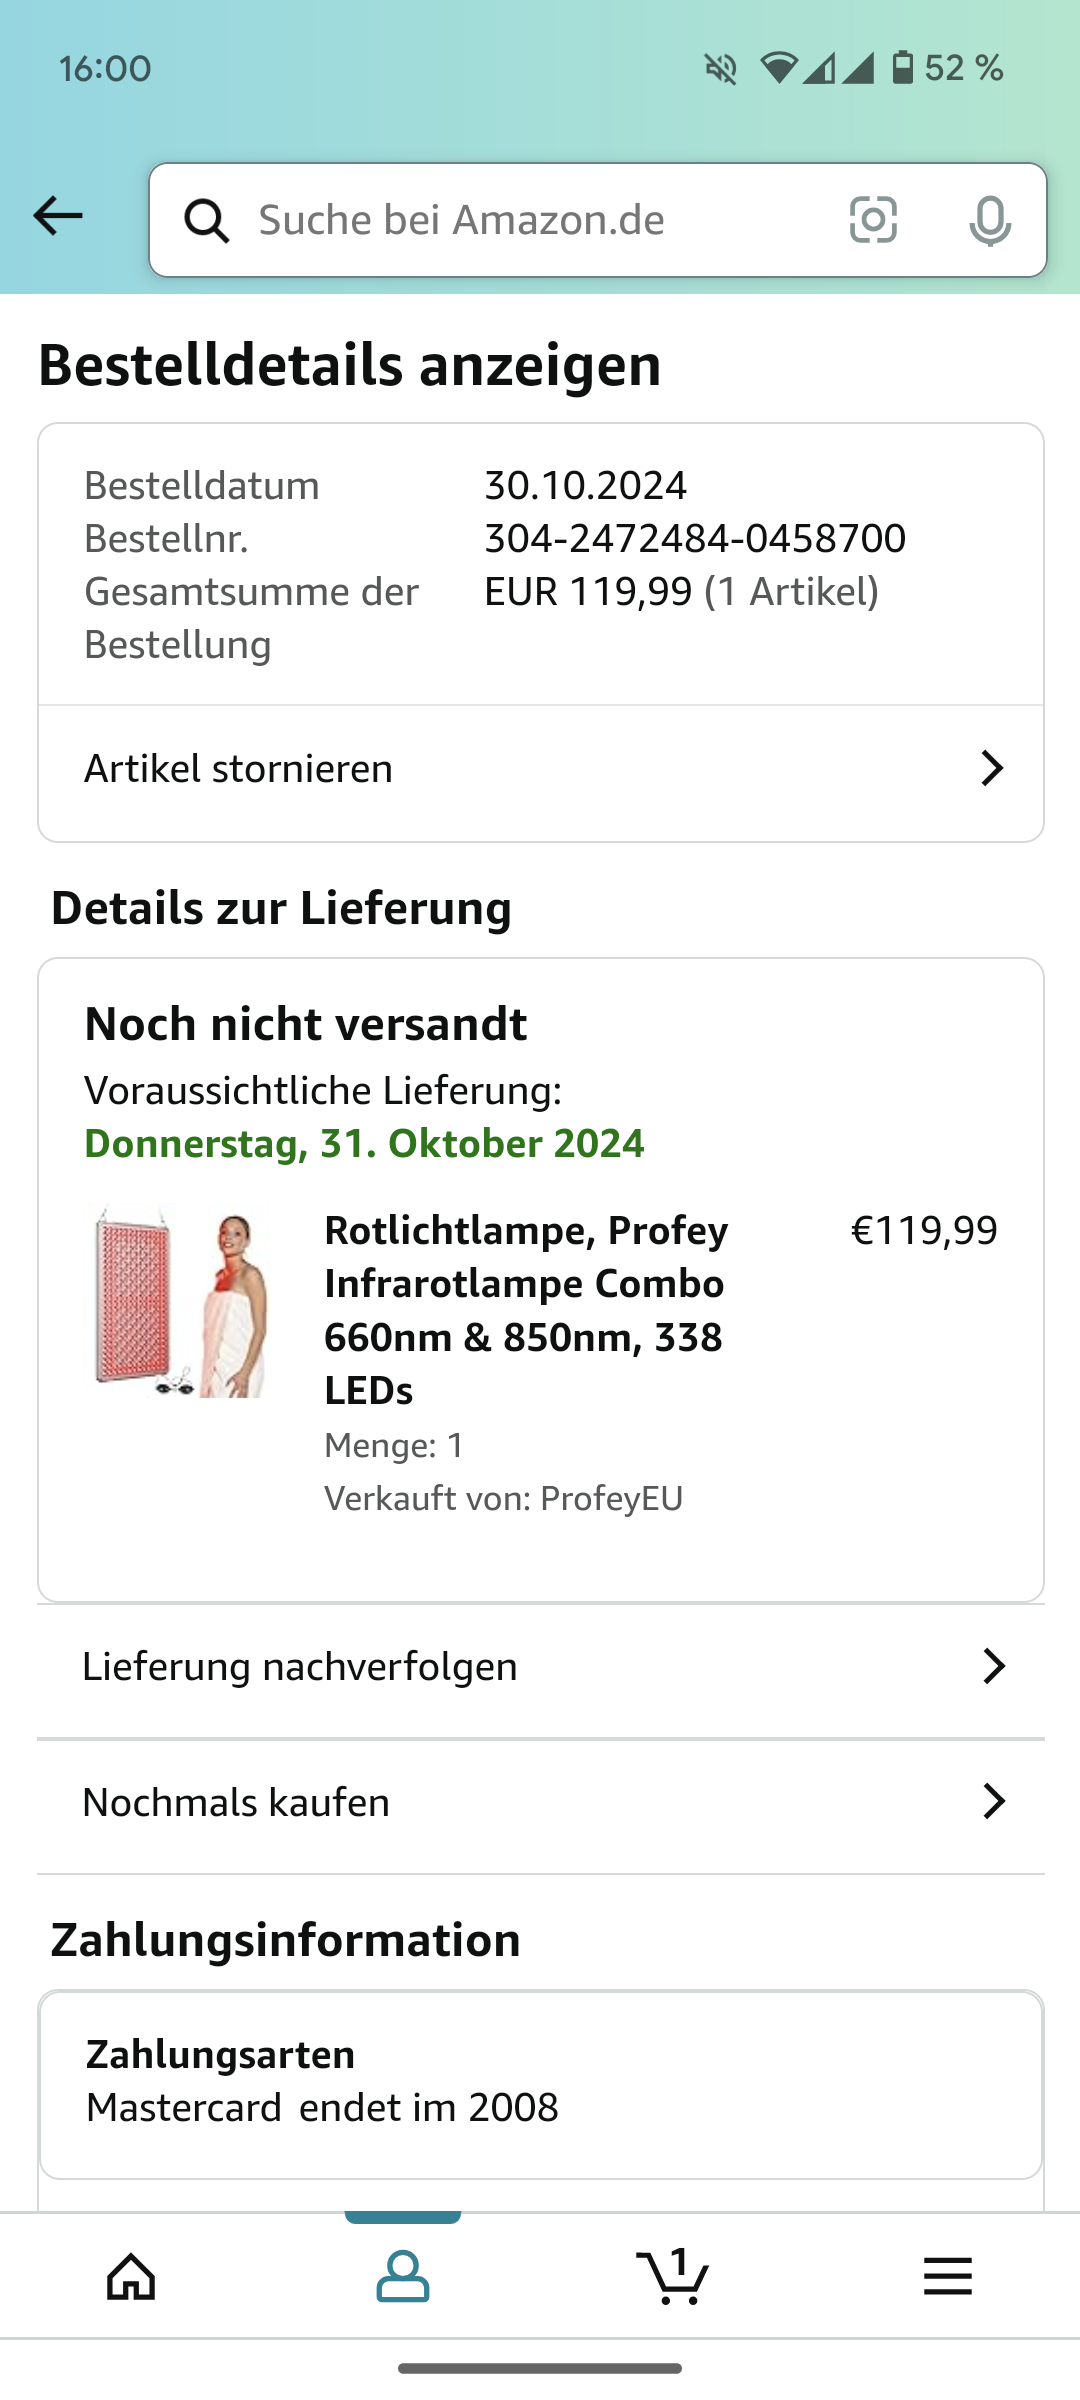Screen dimensions: 1080x2400
Task: Tap the Zahlungsarten Mastercard card
Action: click(540, 2083)
